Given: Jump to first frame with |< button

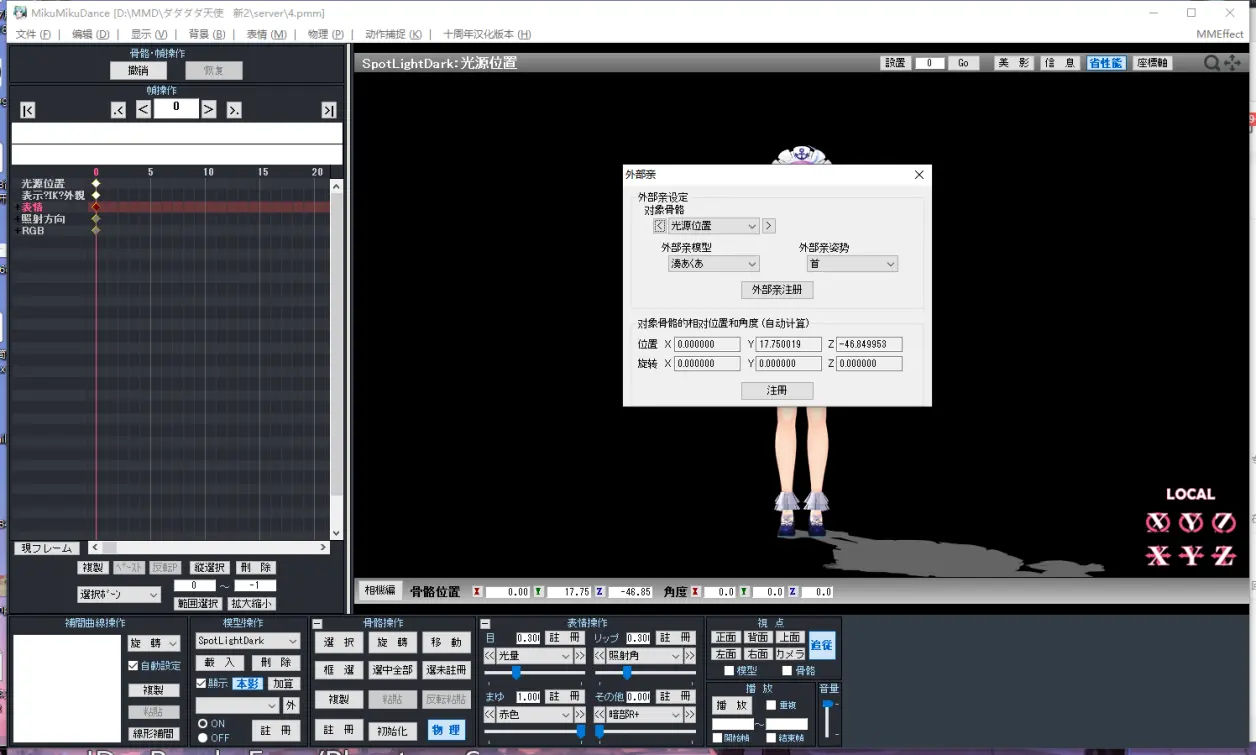Looking at the screenshot, I should 28,110.
